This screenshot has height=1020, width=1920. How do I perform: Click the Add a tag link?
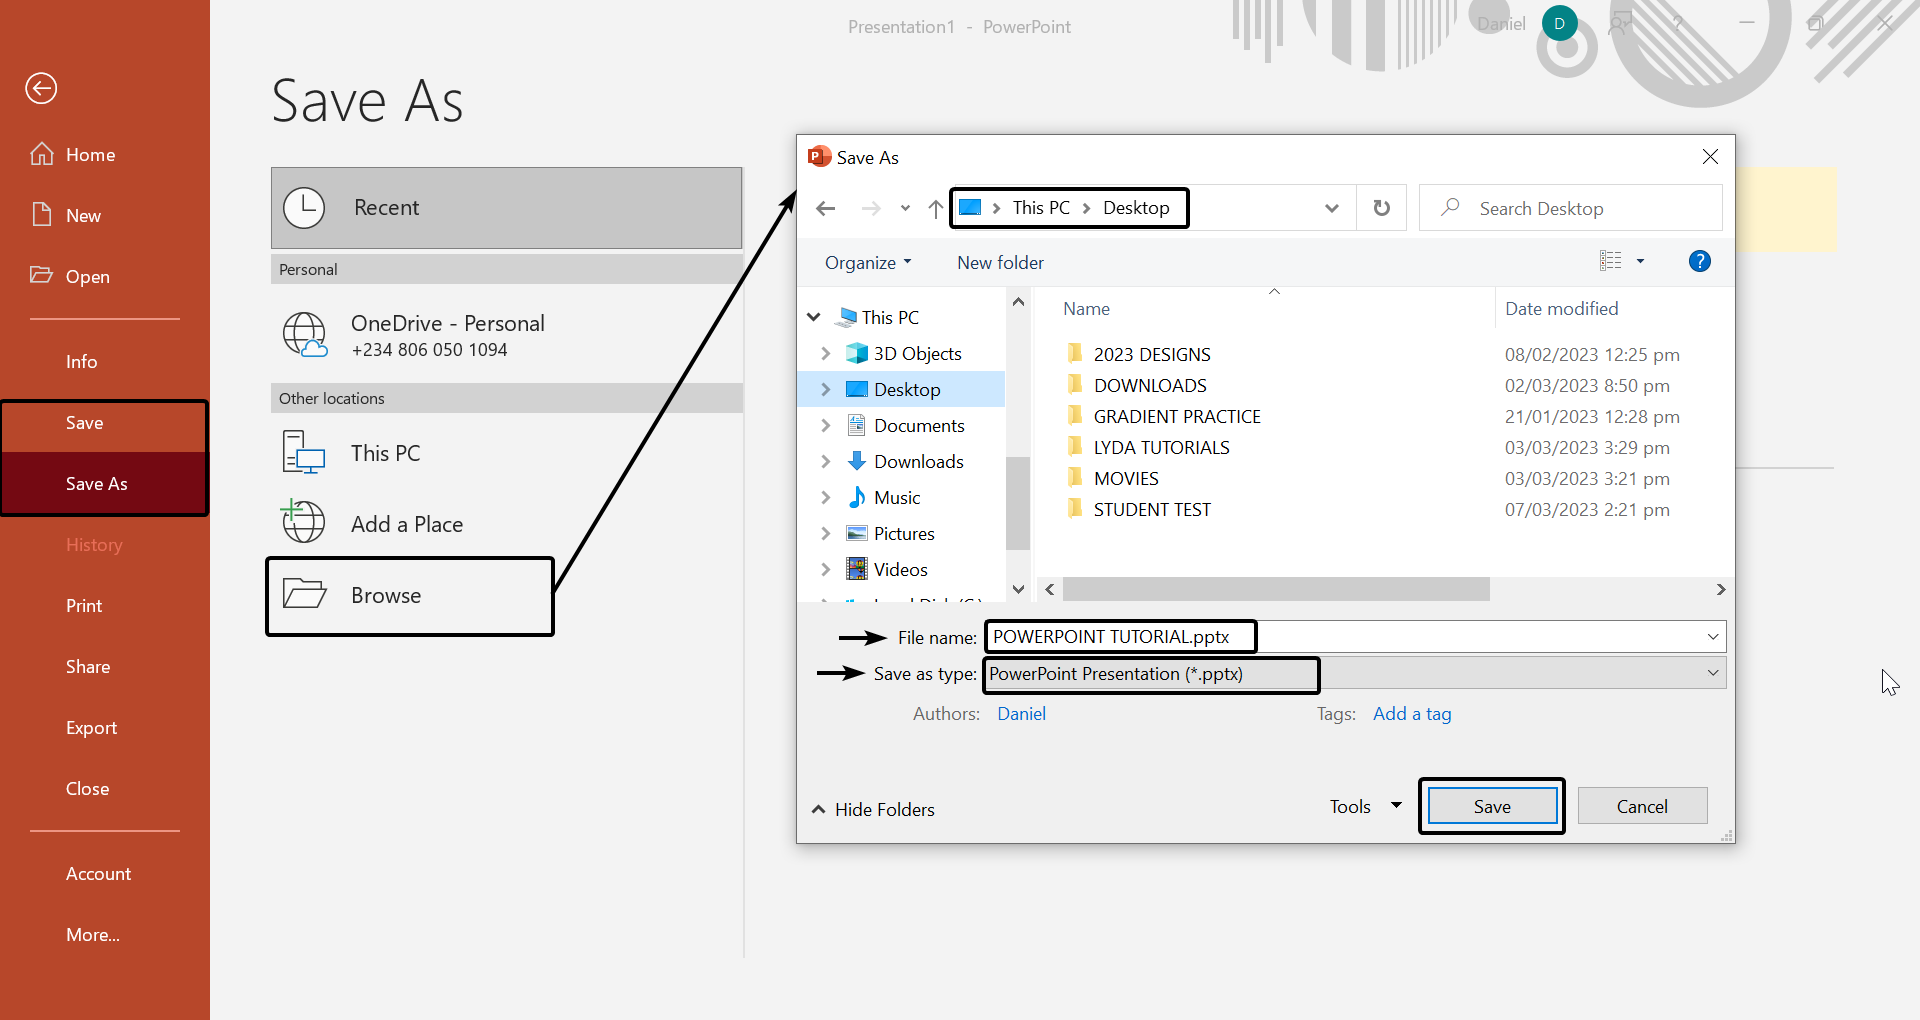point(1411,714)
